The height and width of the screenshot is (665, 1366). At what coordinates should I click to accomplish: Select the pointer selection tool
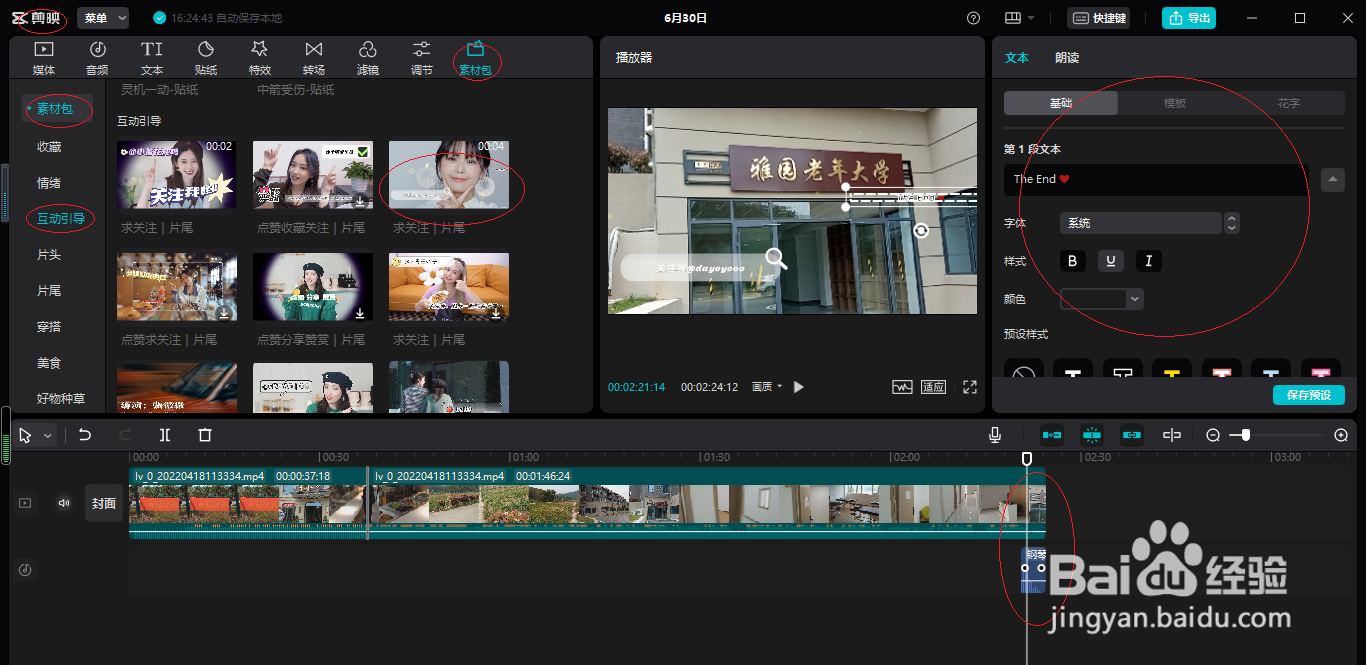pos(25,435)
